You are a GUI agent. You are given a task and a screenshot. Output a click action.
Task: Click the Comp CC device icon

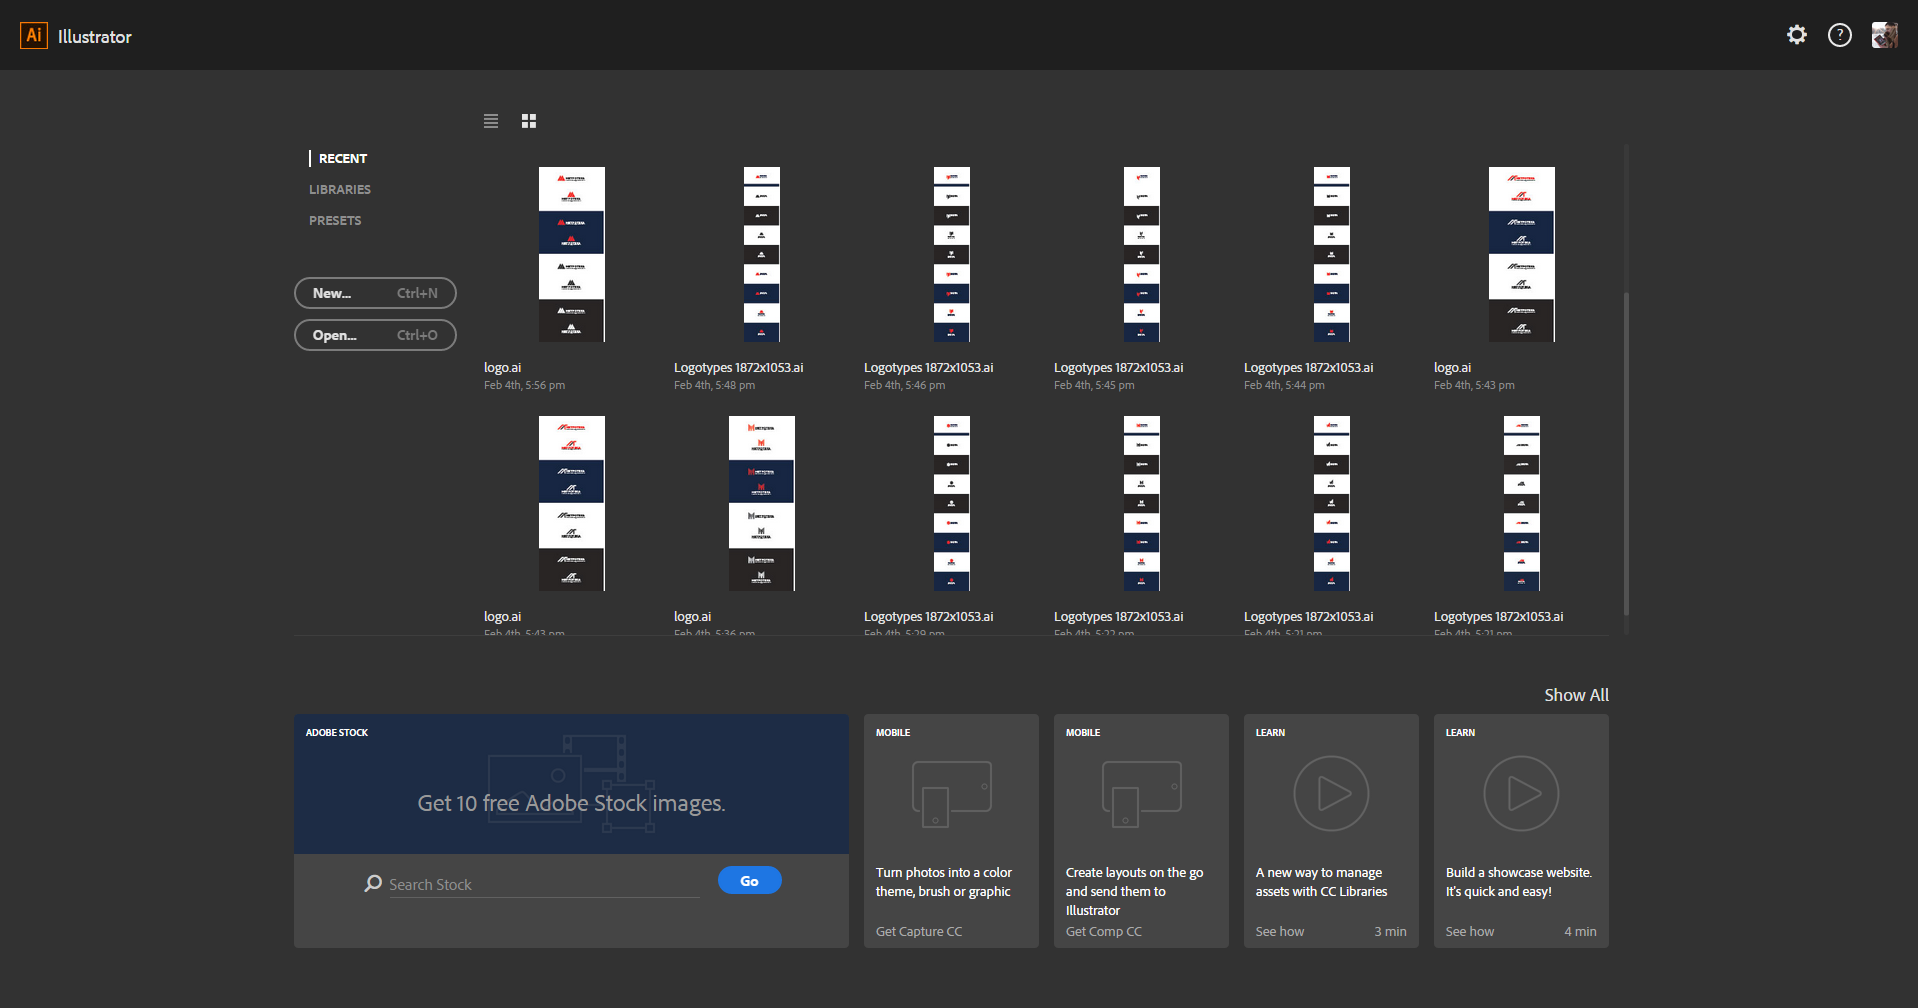(1141, 794)
